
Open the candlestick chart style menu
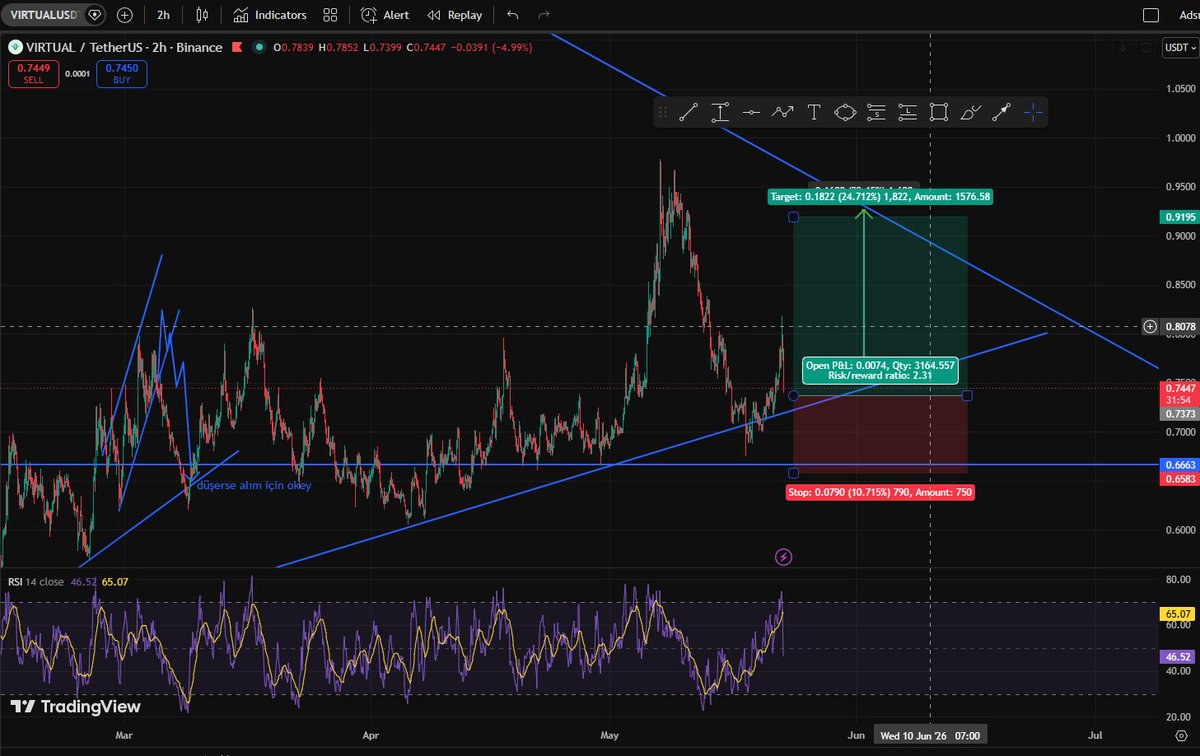coord(203,15)
